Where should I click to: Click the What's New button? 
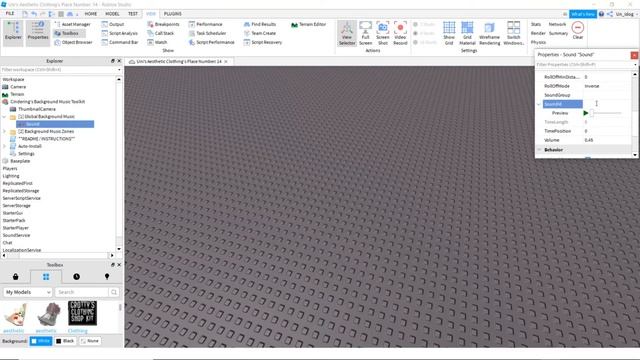[583, 14]
